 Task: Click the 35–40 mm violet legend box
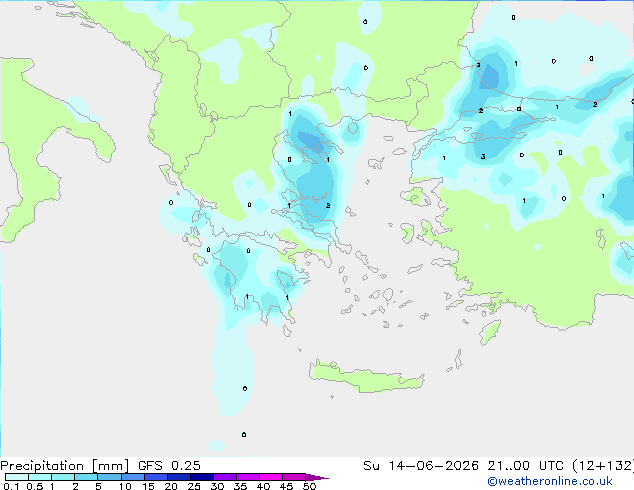coord(247,477)
